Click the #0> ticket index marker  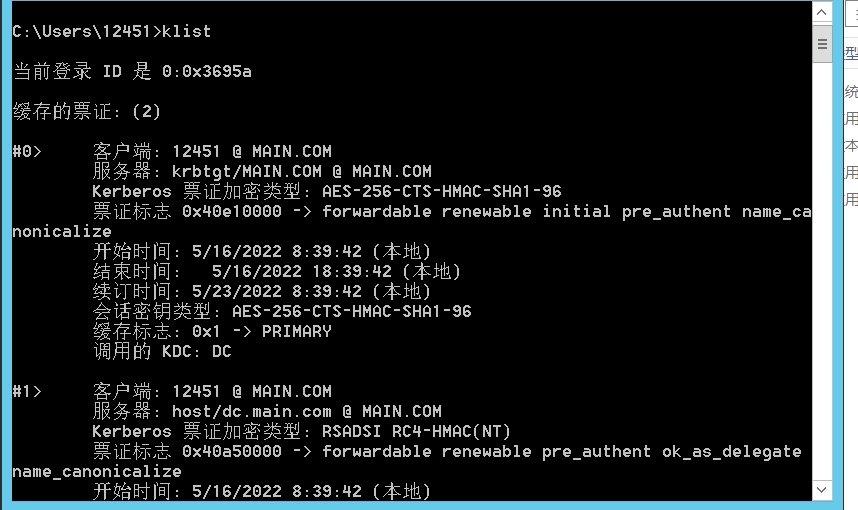coord(27,151)
